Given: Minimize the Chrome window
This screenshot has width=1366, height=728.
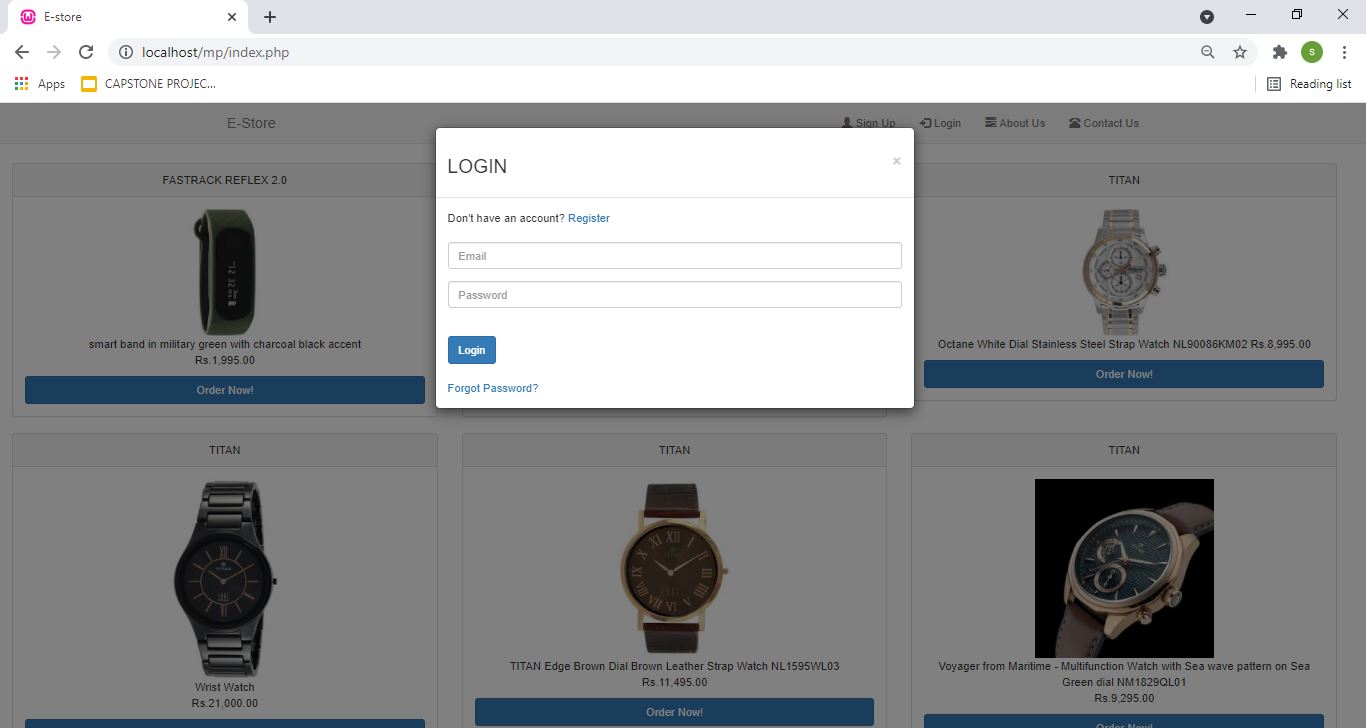Looking at the screenshot, I should (1252, 15).
